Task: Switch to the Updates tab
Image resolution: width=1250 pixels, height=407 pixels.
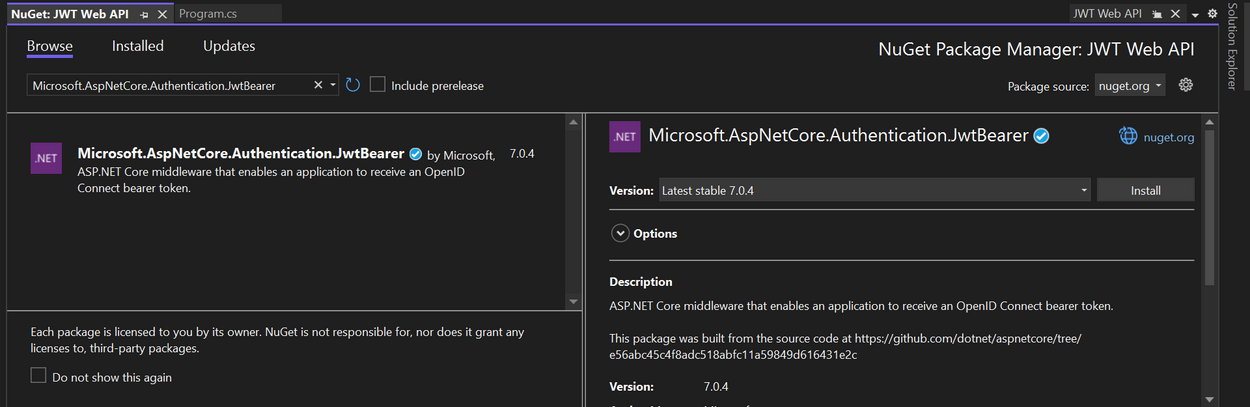Action: [229, 46]
